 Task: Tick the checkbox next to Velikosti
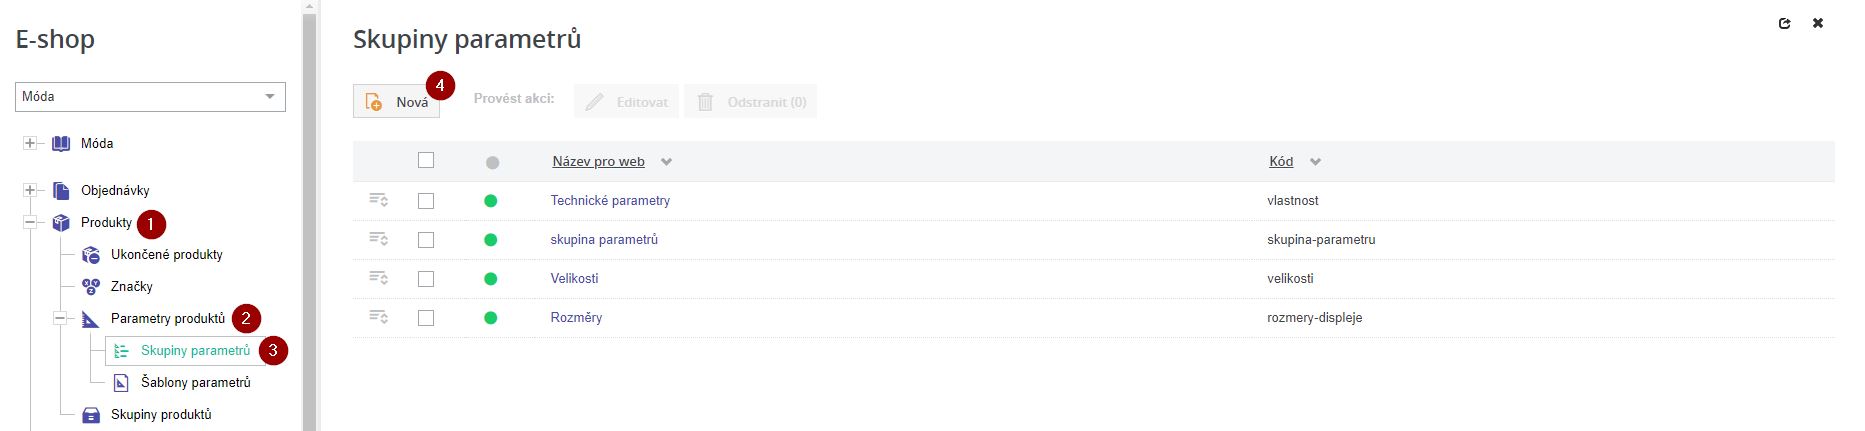426,279
